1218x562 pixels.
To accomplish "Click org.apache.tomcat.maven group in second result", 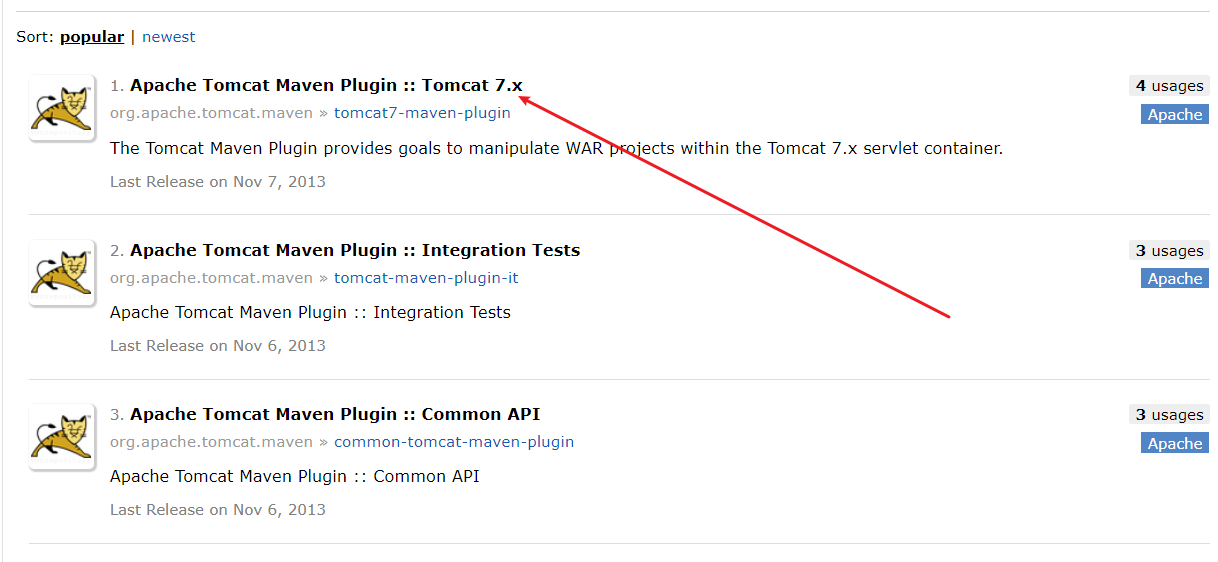I will click(x=211, y=278).
